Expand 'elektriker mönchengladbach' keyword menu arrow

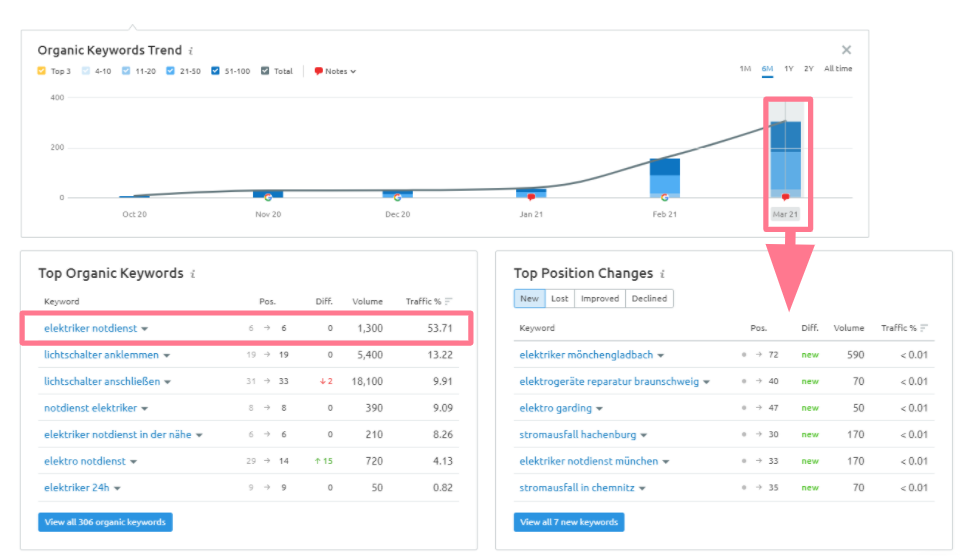661,356
